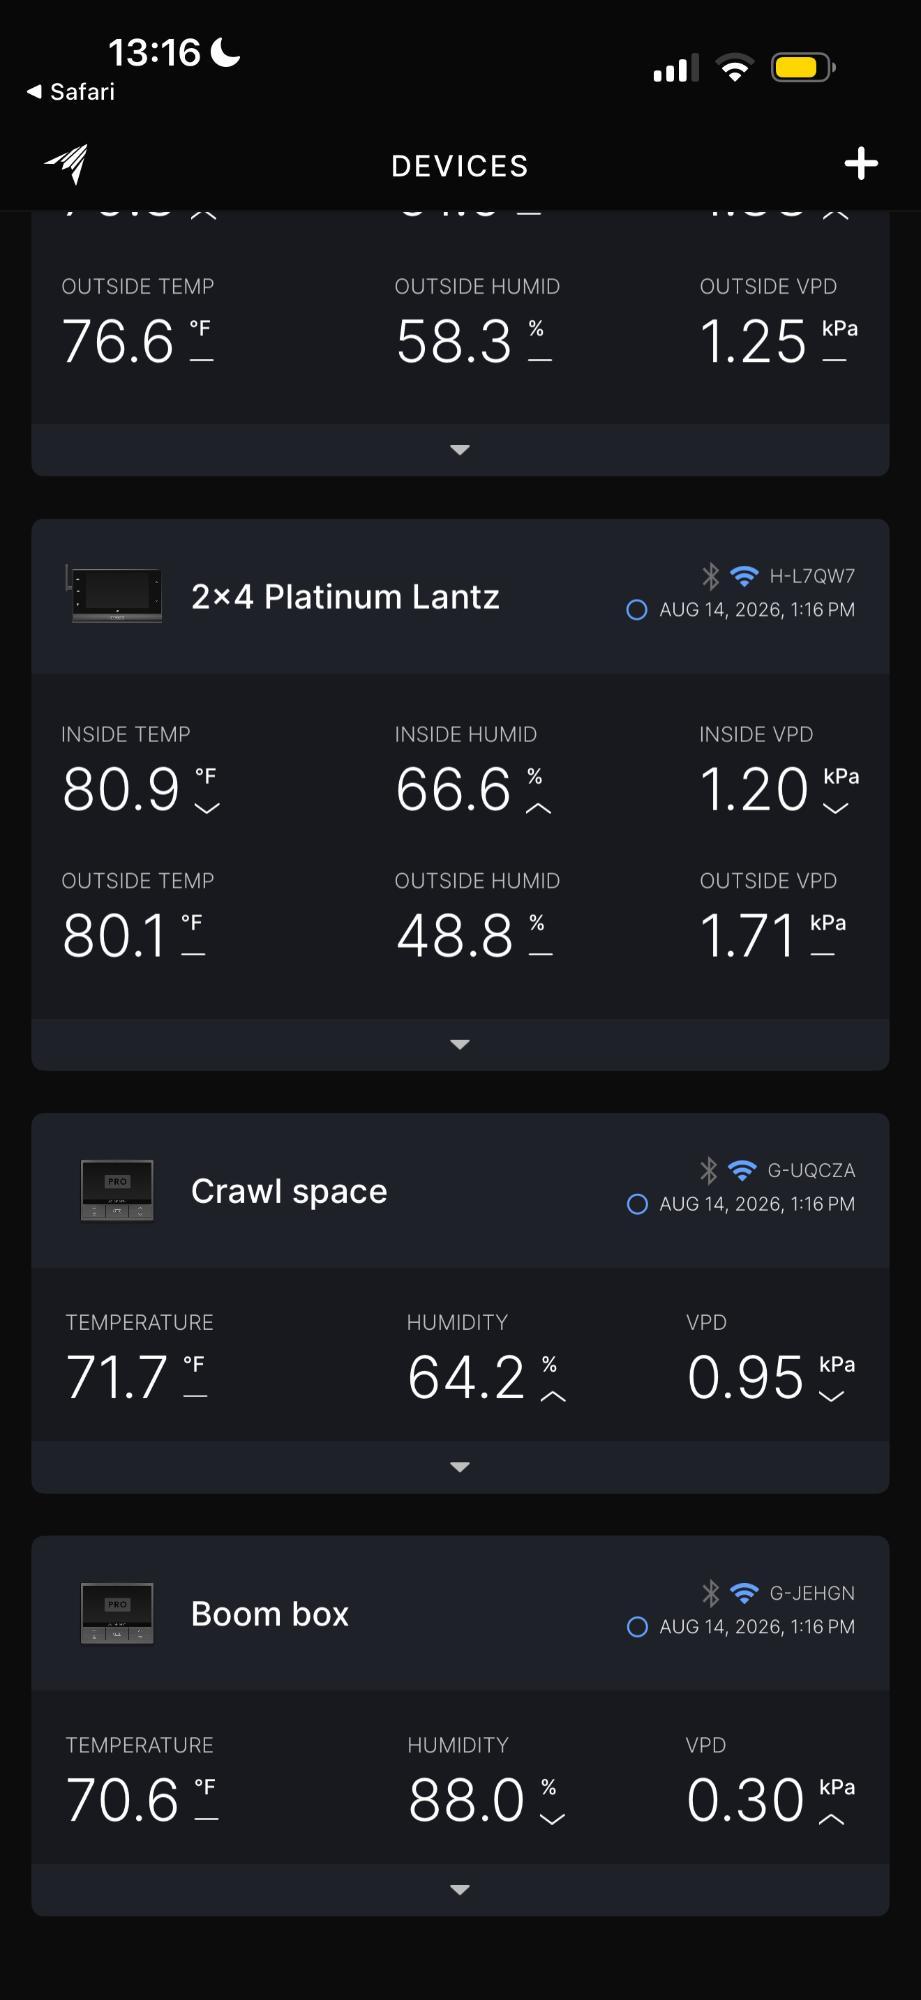Tap the WiFi icon beside H-L7QW7
Screen dimensions: 921x2000
coord(744,576)
